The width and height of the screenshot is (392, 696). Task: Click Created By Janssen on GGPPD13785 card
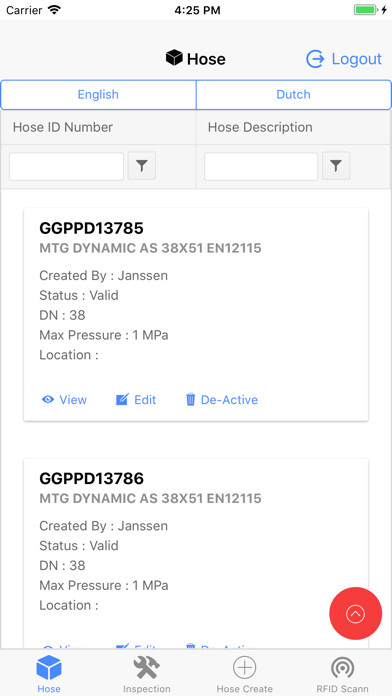click(x=104, y=276)
